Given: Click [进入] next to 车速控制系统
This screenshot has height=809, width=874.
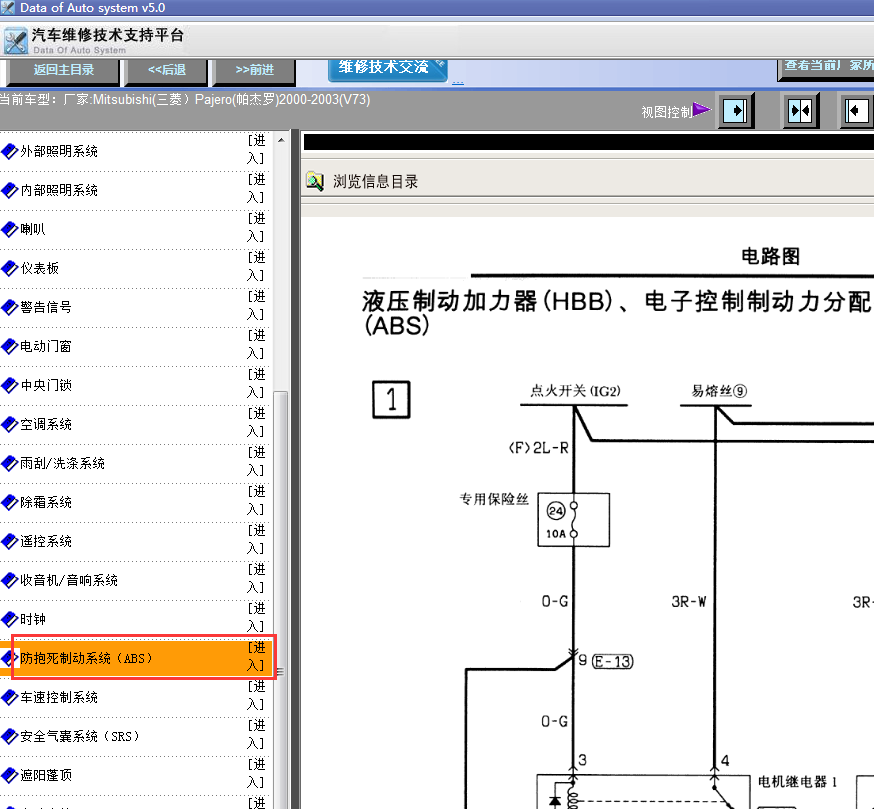Looking at the screenshot, I should tap(256, 696).
